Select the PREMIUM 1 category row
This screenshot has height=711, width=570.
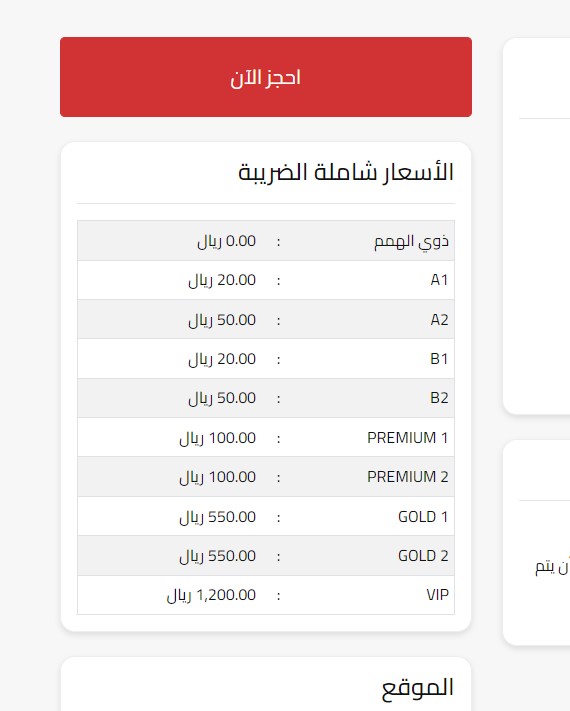point(266,438)
